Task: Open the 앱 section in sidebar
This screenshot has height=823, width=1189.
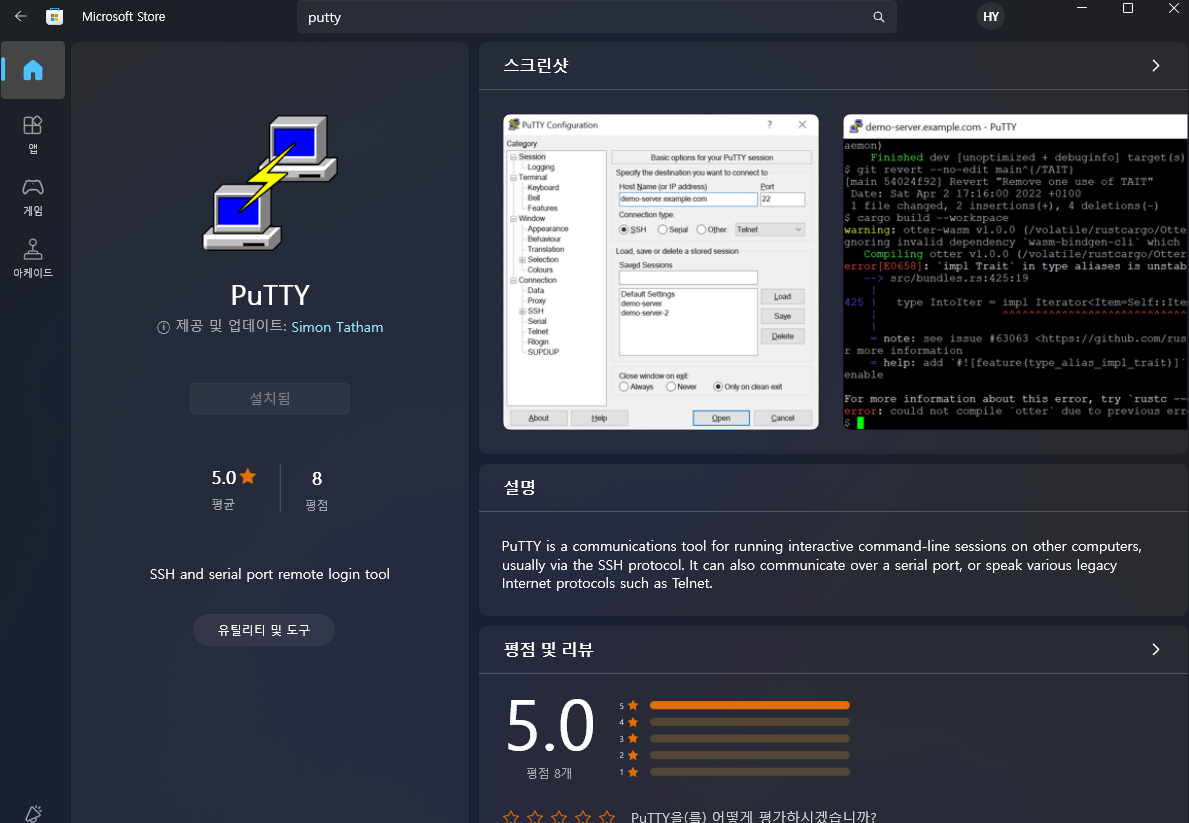Action: point(33,134)
